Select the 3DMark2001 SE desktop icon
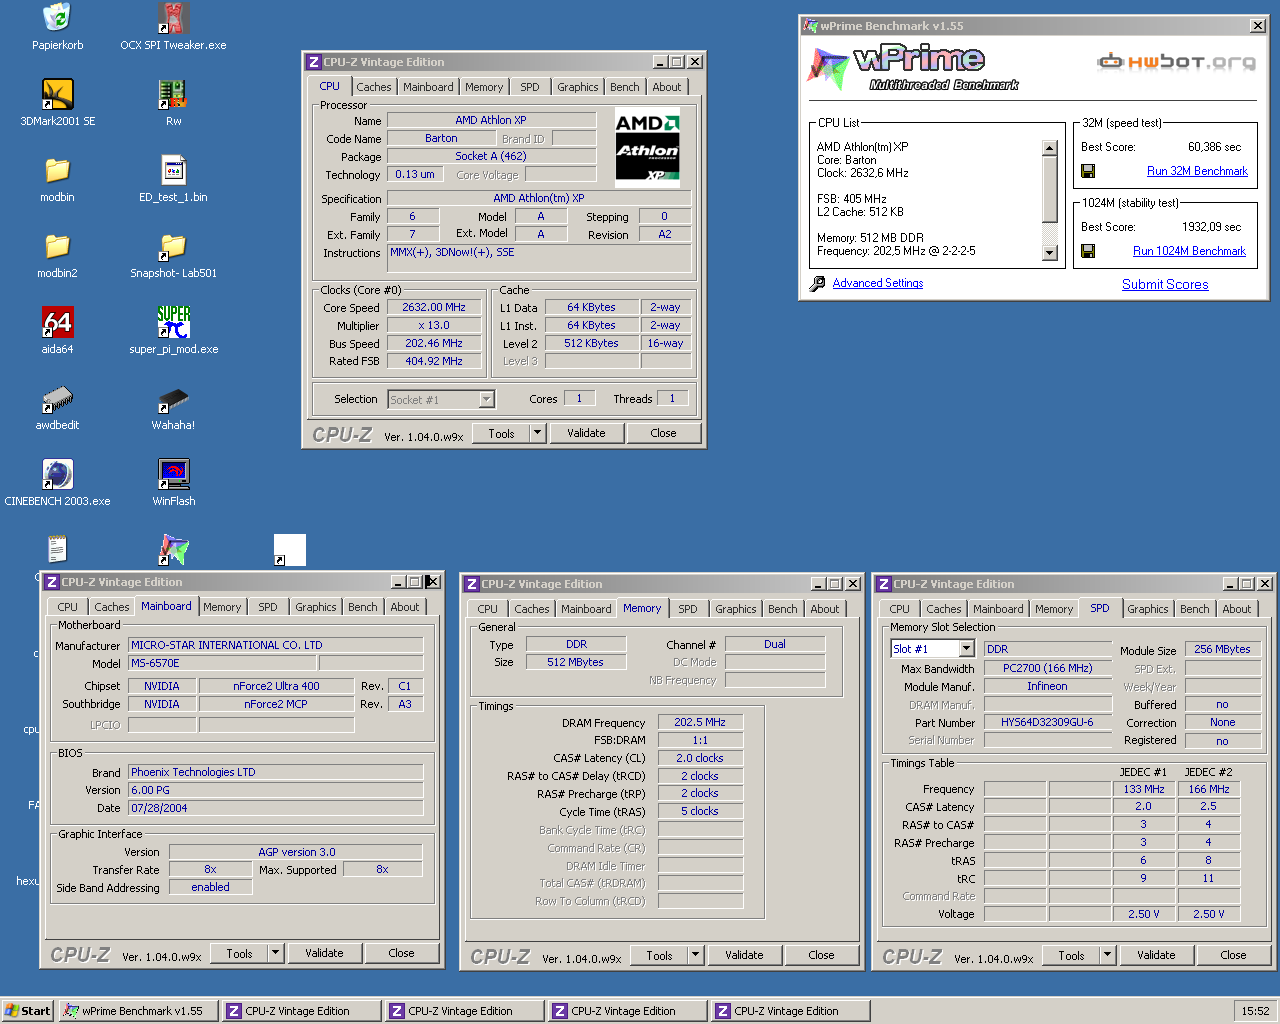This screenshot has height=1024, width=1280. click(57, 94)
